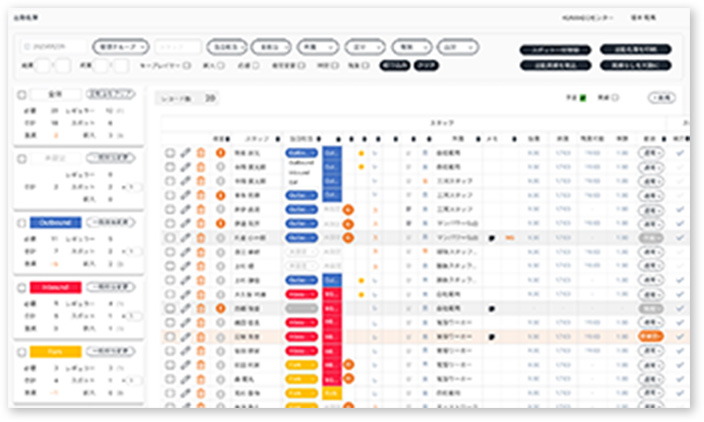This screenshot has height=422, width=704.
Task: Tick the checkbox on the Outbound summary card
Action: (22, 222)
